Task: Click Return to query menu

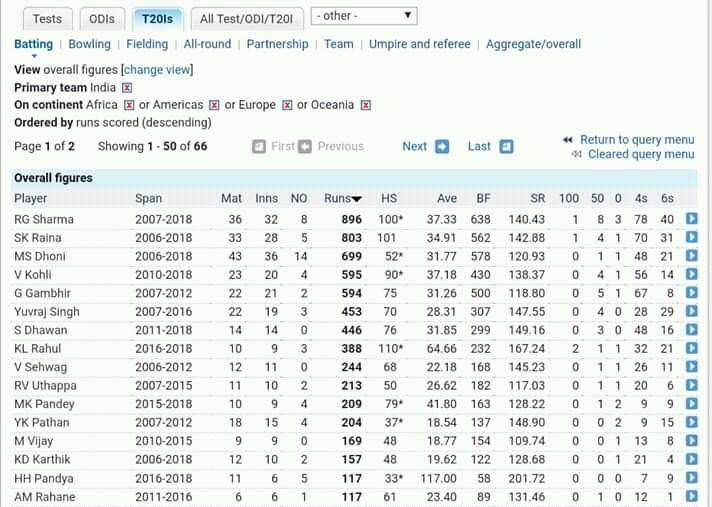Action: 637,139
